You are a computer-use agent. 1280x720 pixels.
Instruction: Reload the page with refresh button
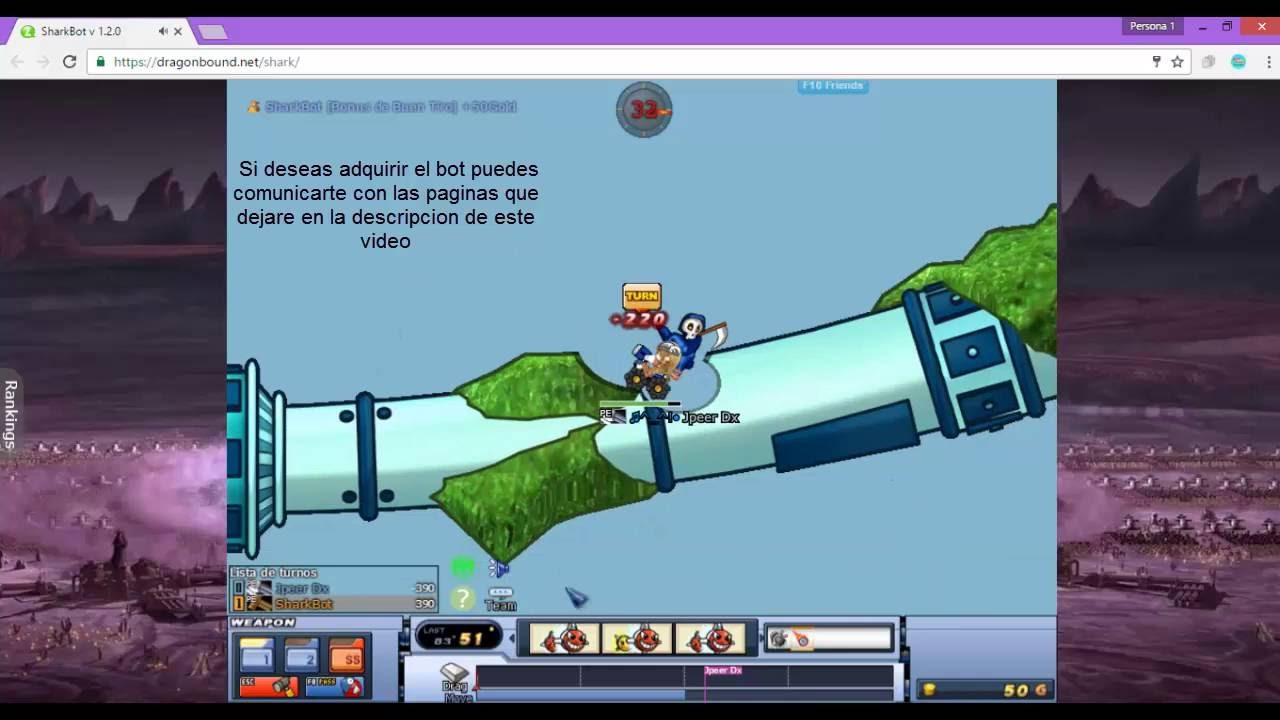pyautogui.click(x=69, y=62)
